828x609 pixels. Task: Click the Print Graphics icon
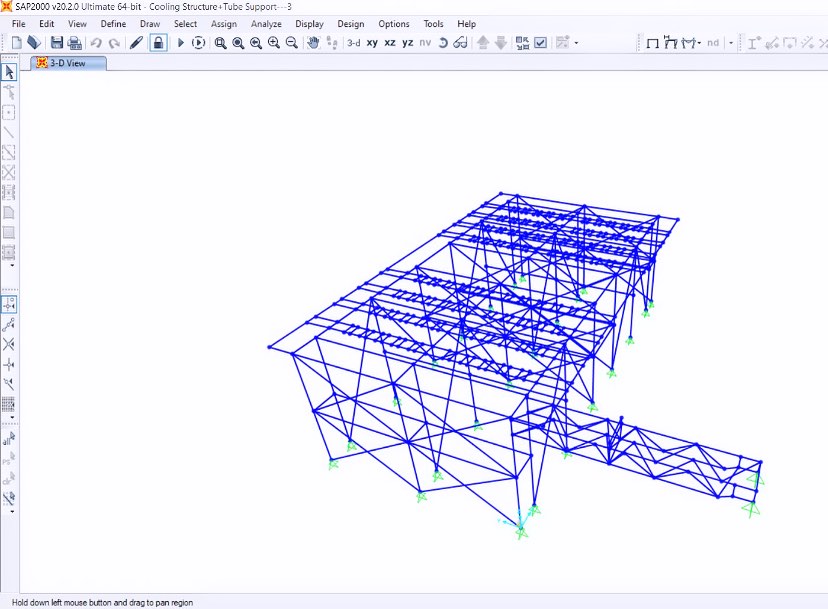click(74, 43)
